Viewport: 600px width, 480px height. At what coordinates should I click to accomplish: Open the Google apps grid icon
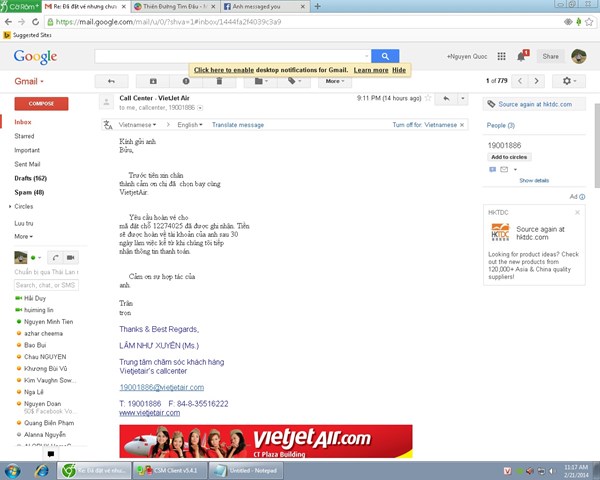pyautogui.click(x=501, y=56)
